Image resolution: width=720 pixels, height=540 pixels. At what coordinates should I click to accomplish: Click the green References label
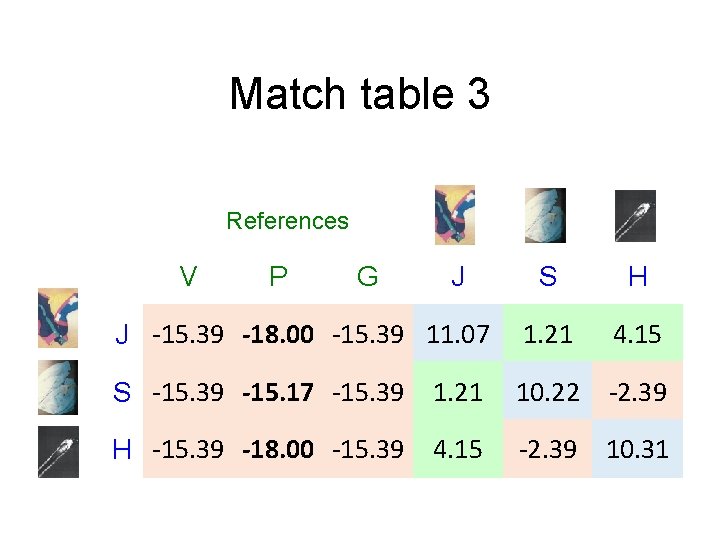click(287, 221)
